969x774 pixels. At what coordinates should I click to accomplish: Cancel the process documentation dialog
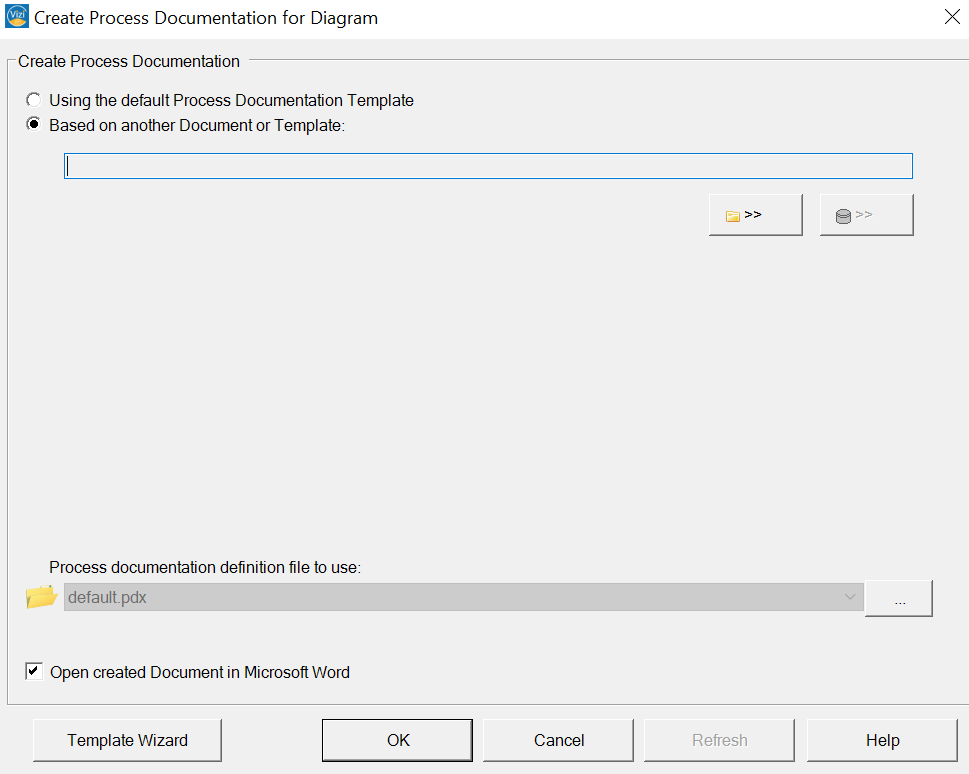(x=559, y=740)
